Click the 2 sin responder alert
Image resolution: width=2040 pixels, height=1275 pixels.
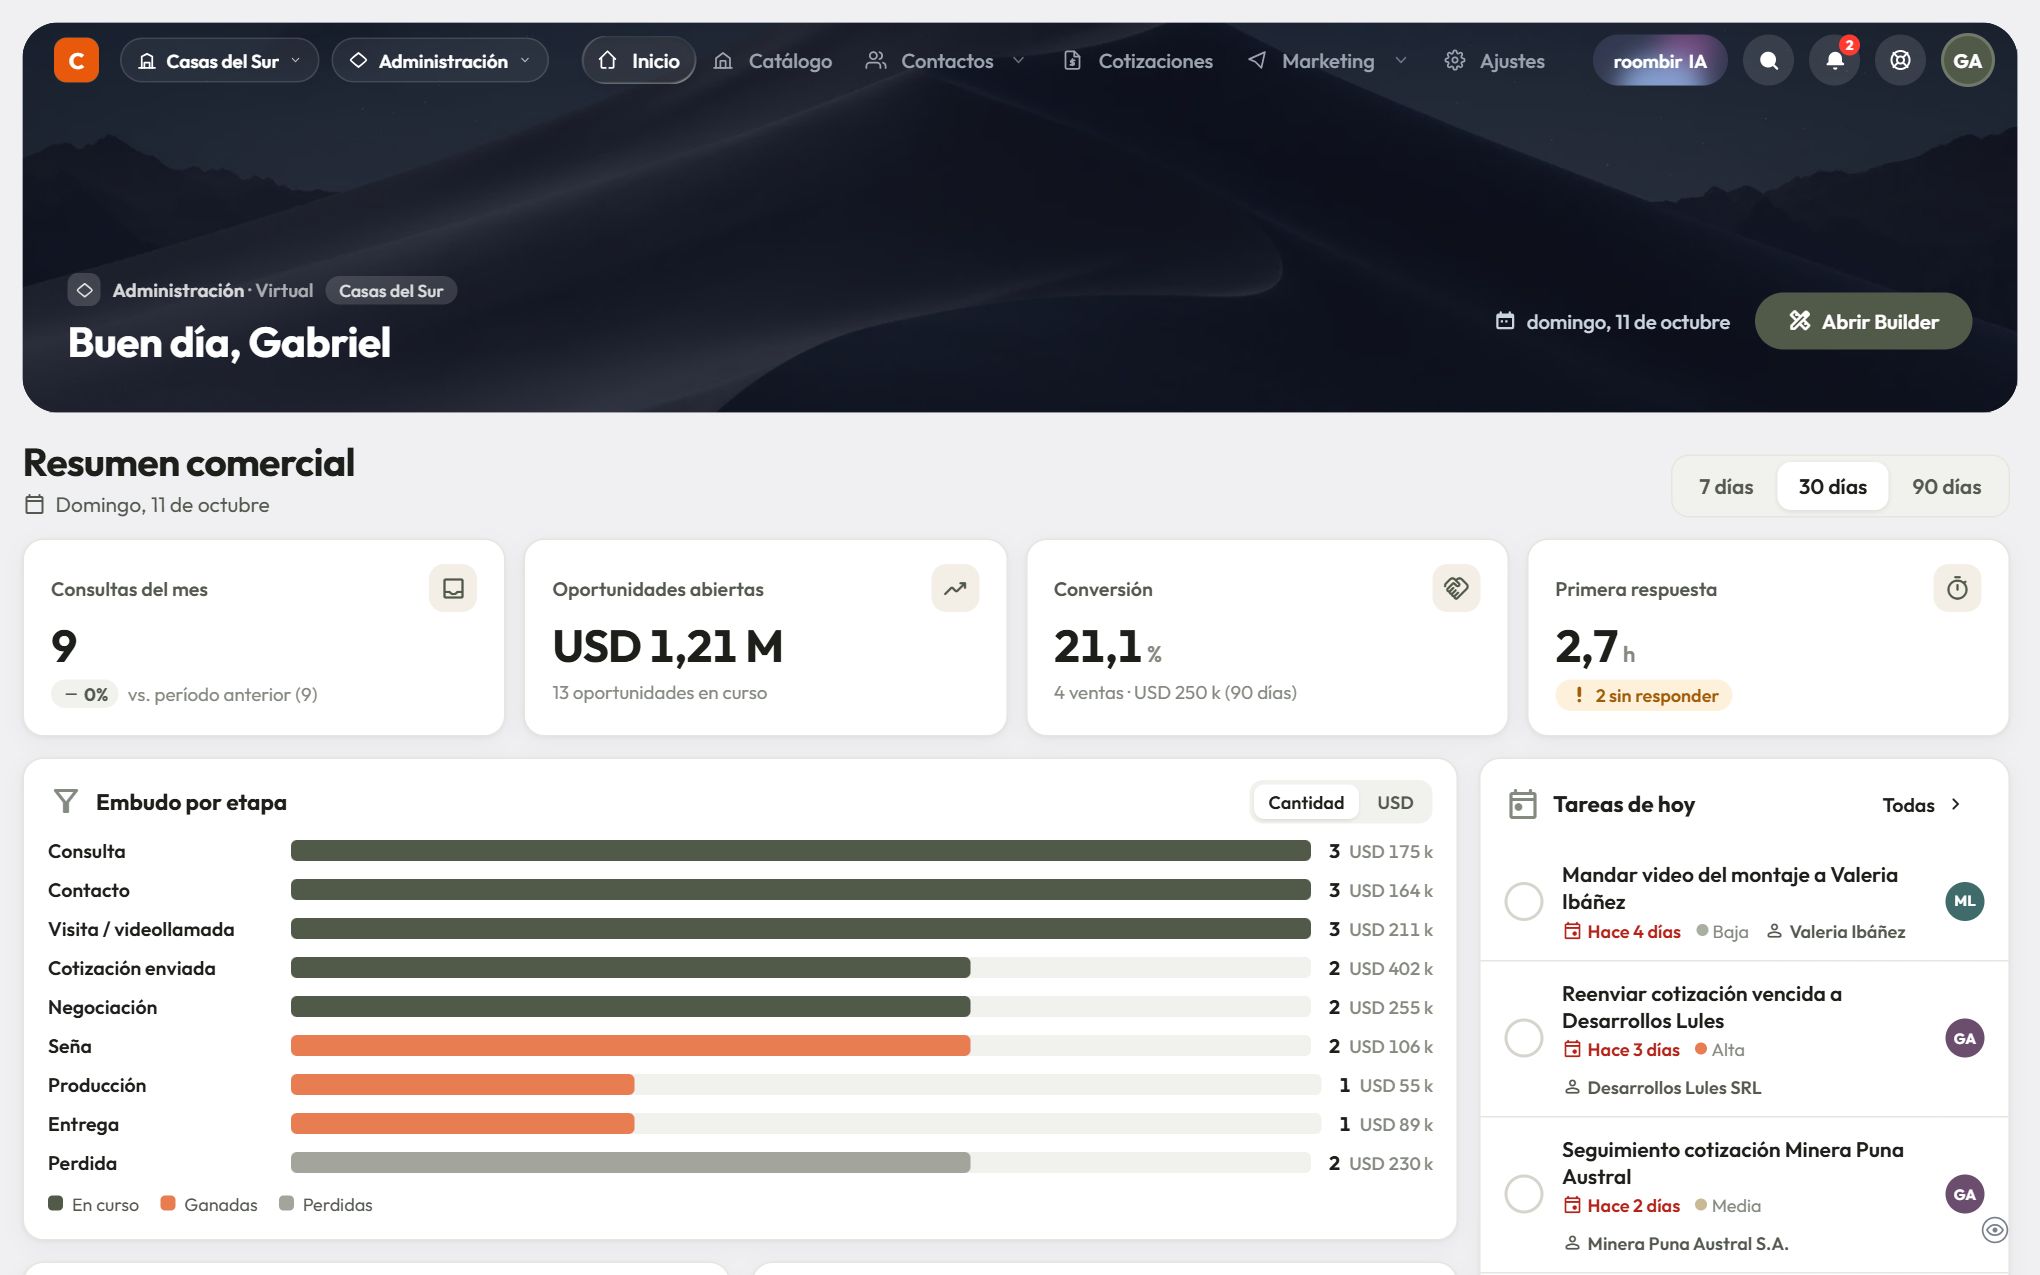pyautogui.click(x=1644, y=695)
